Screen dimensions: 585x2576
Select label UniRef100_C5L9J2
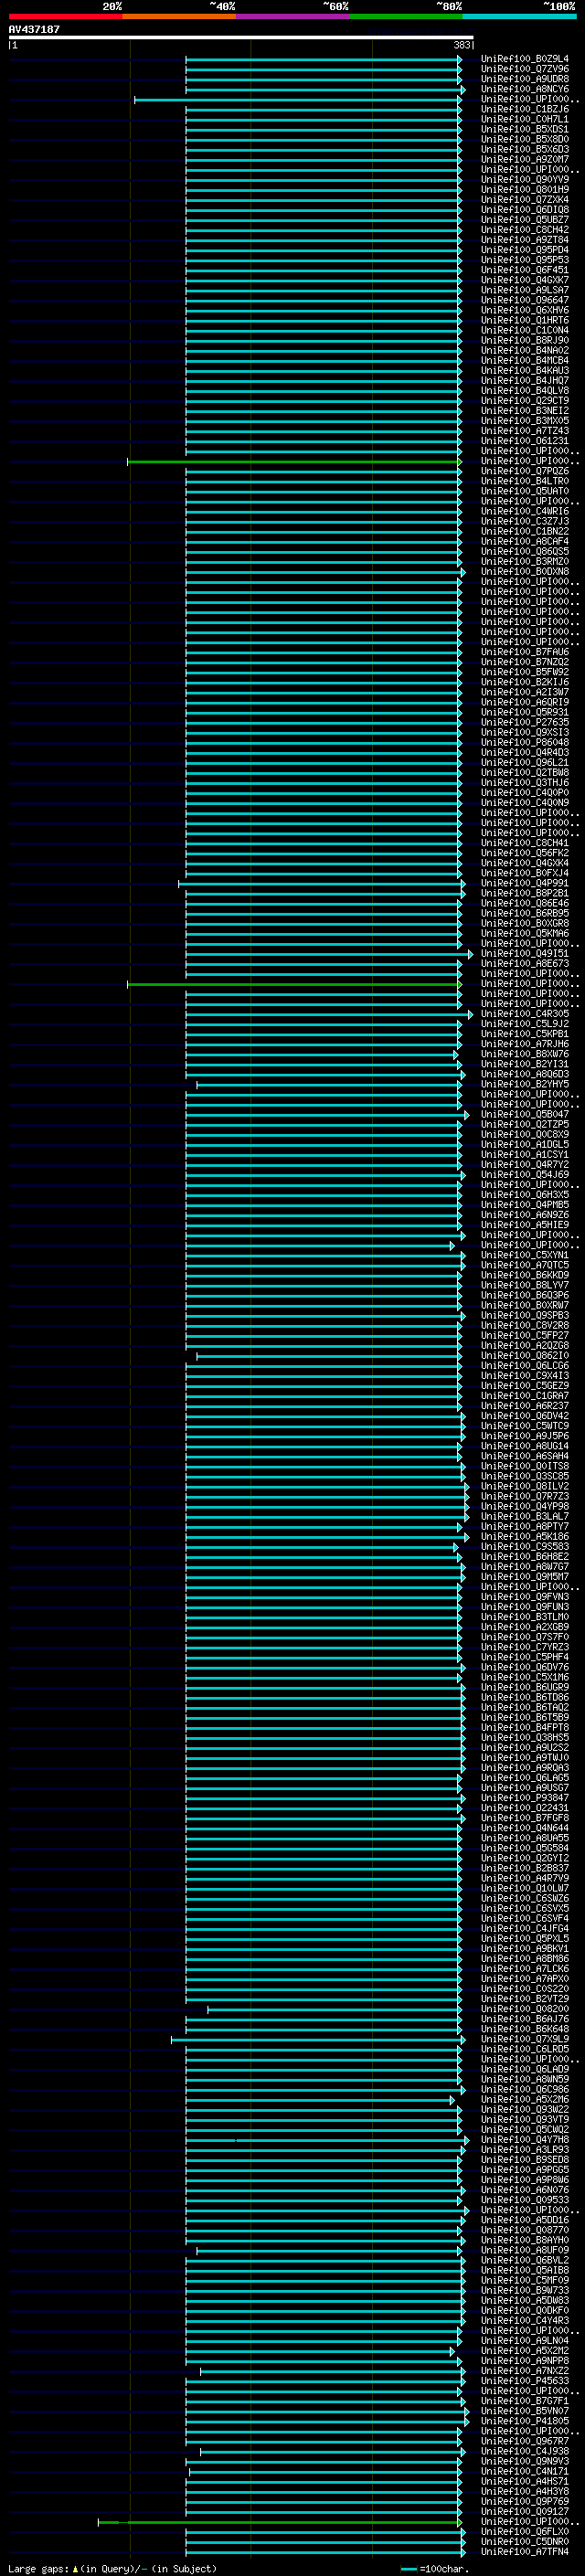click(524, 1024)
